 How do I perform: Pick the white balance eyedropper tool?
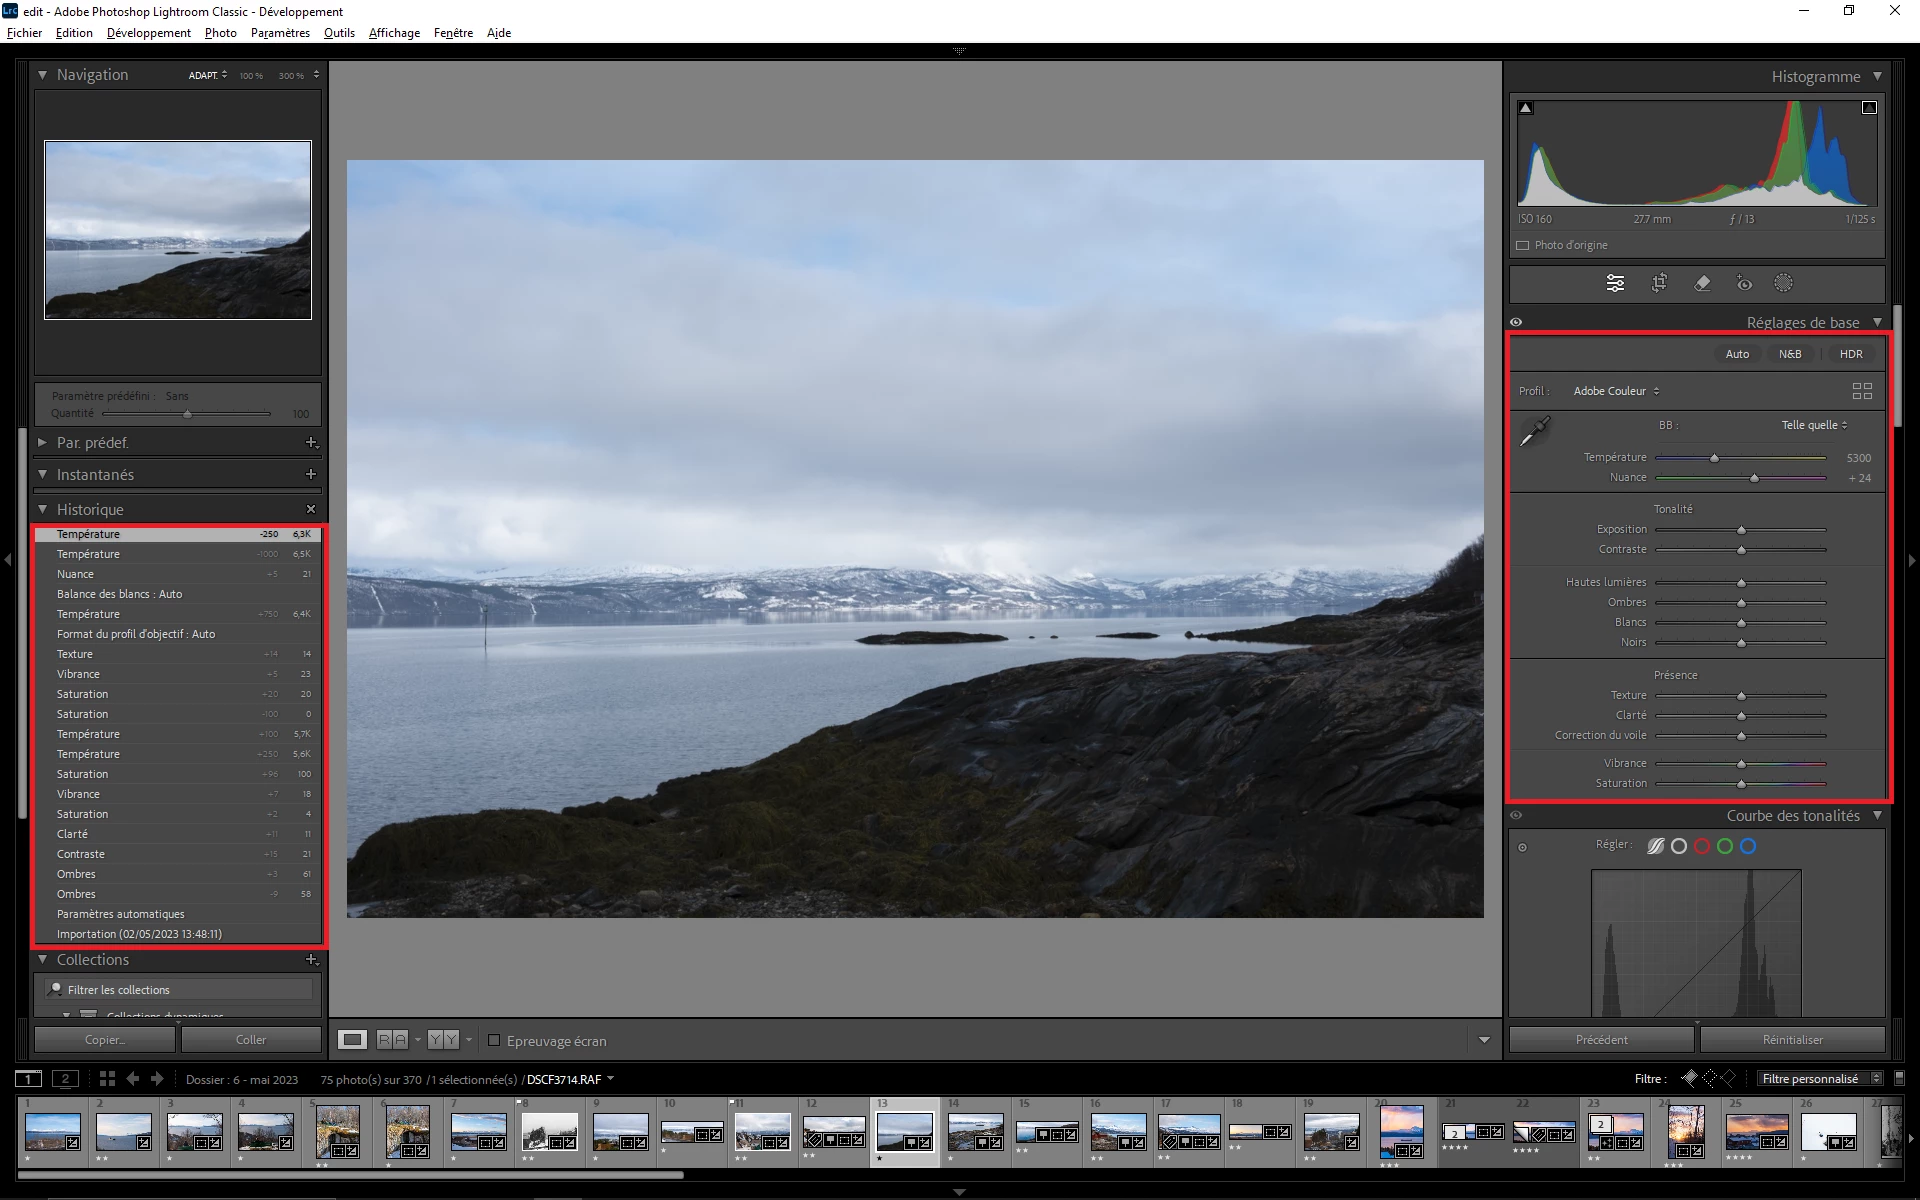pyautogui.click(x=1534, y=431)
